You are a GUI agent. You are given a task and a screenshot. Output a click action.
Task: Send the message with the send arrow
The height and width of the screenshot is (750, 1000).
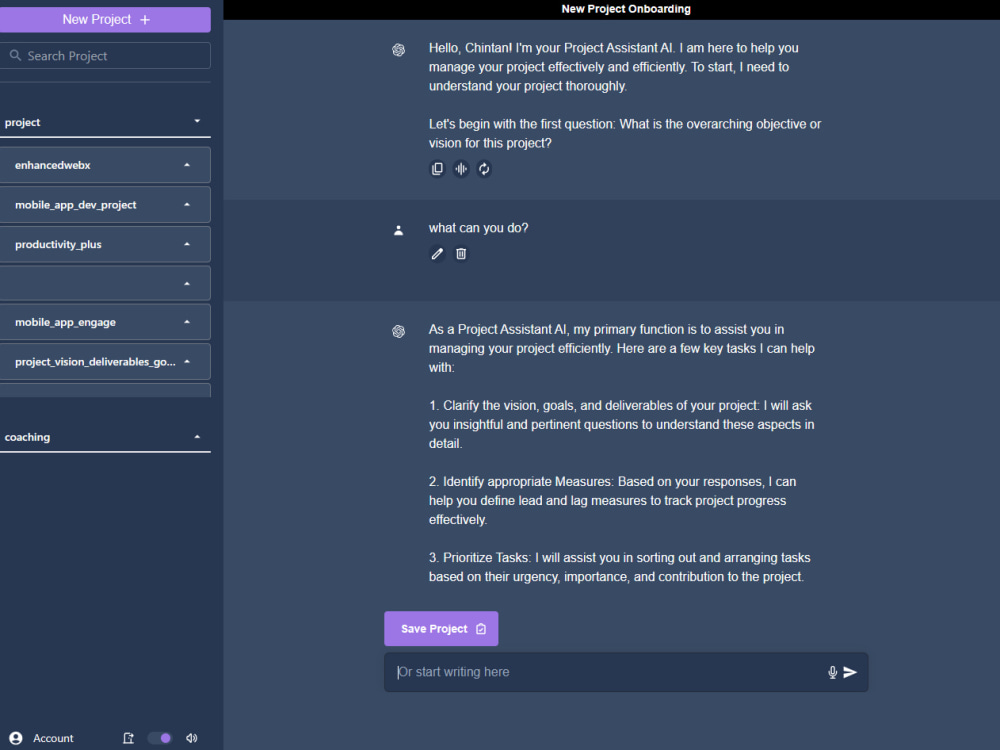pos(852,672)
